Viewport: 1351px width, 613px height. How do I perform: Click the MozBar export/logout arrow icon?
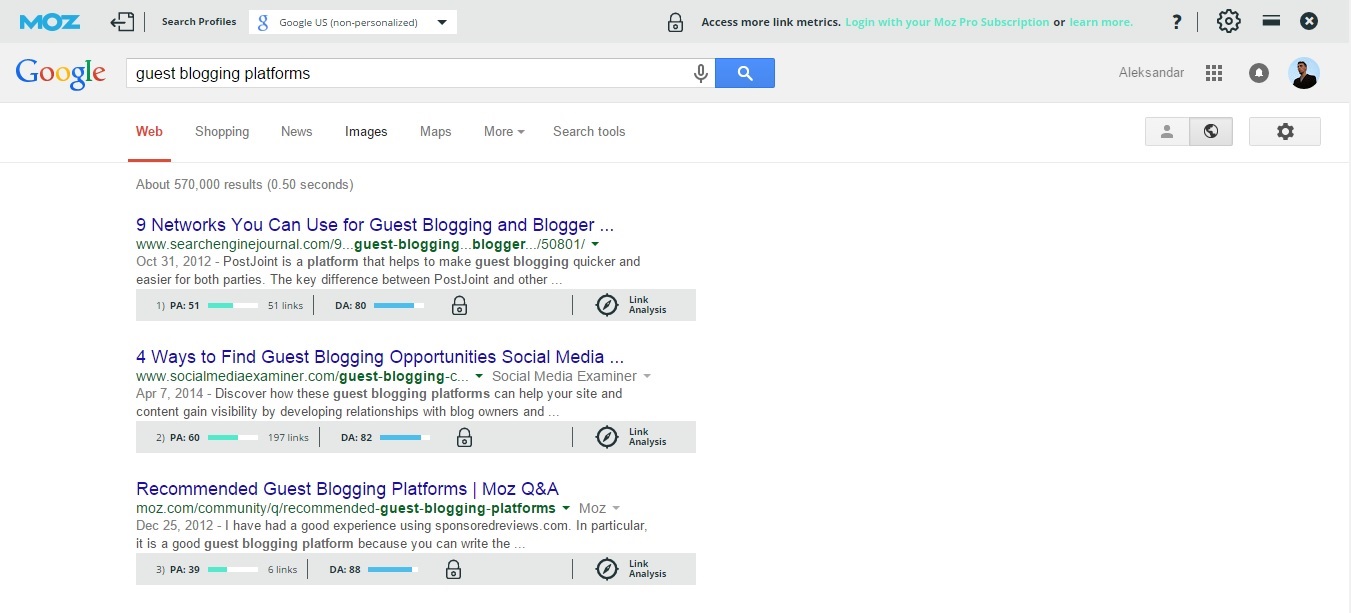pos(122,21)
